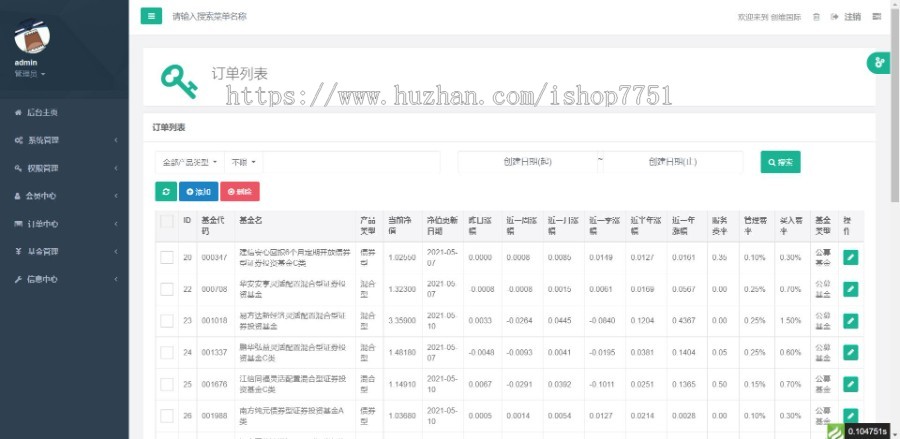Viewport: 900px width, 439px height.
Task: Expand the 基金管理 sidebar chevron
Action: click(116, 251)
